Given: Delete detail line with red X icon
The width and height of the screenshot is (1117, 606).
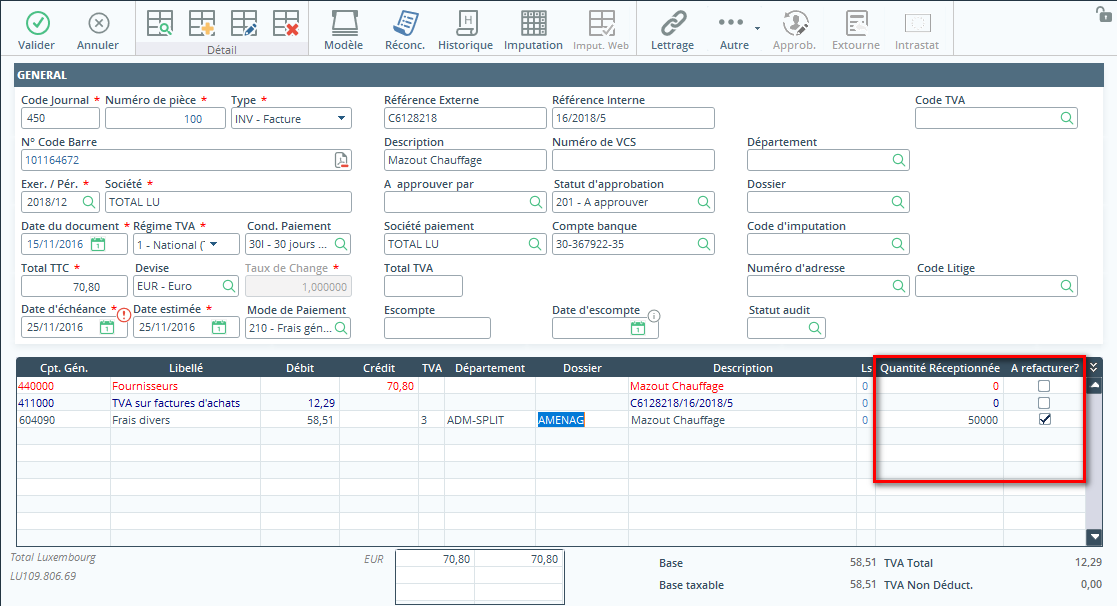Looking at the screenshot, I should (286, 23).
